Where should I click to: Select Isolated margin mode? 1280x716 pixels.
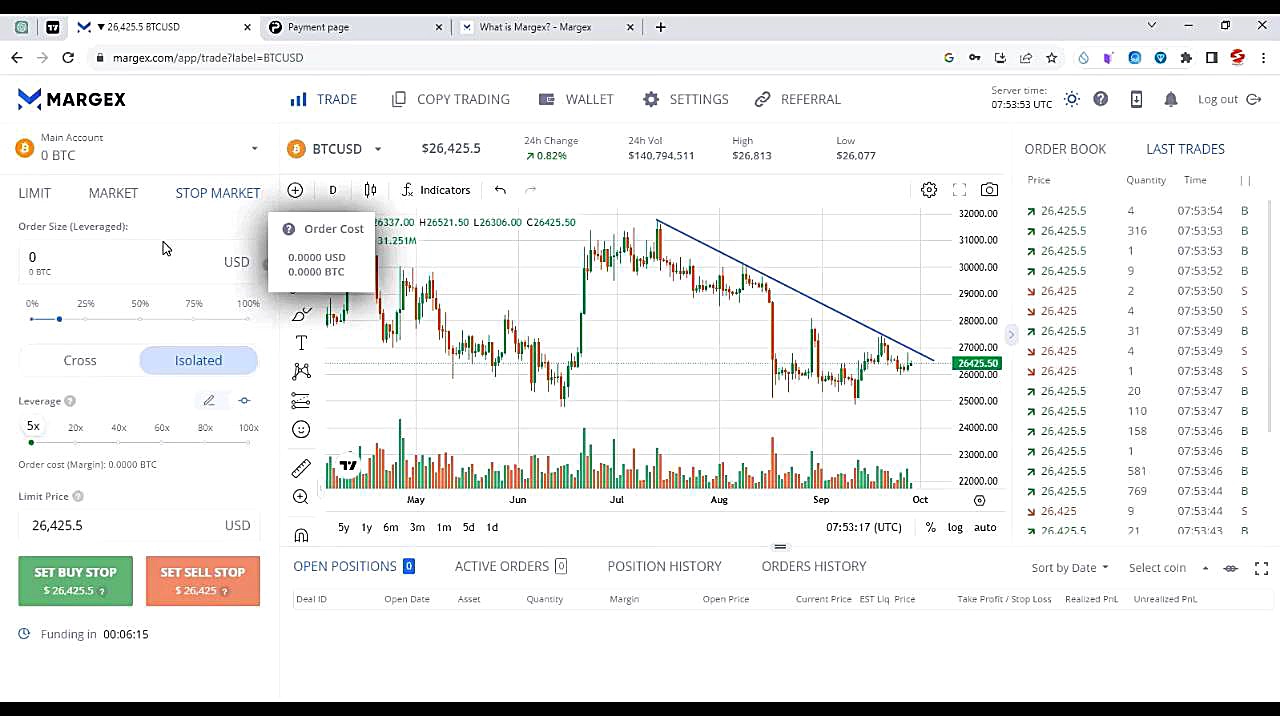click(x=198, y=360)
